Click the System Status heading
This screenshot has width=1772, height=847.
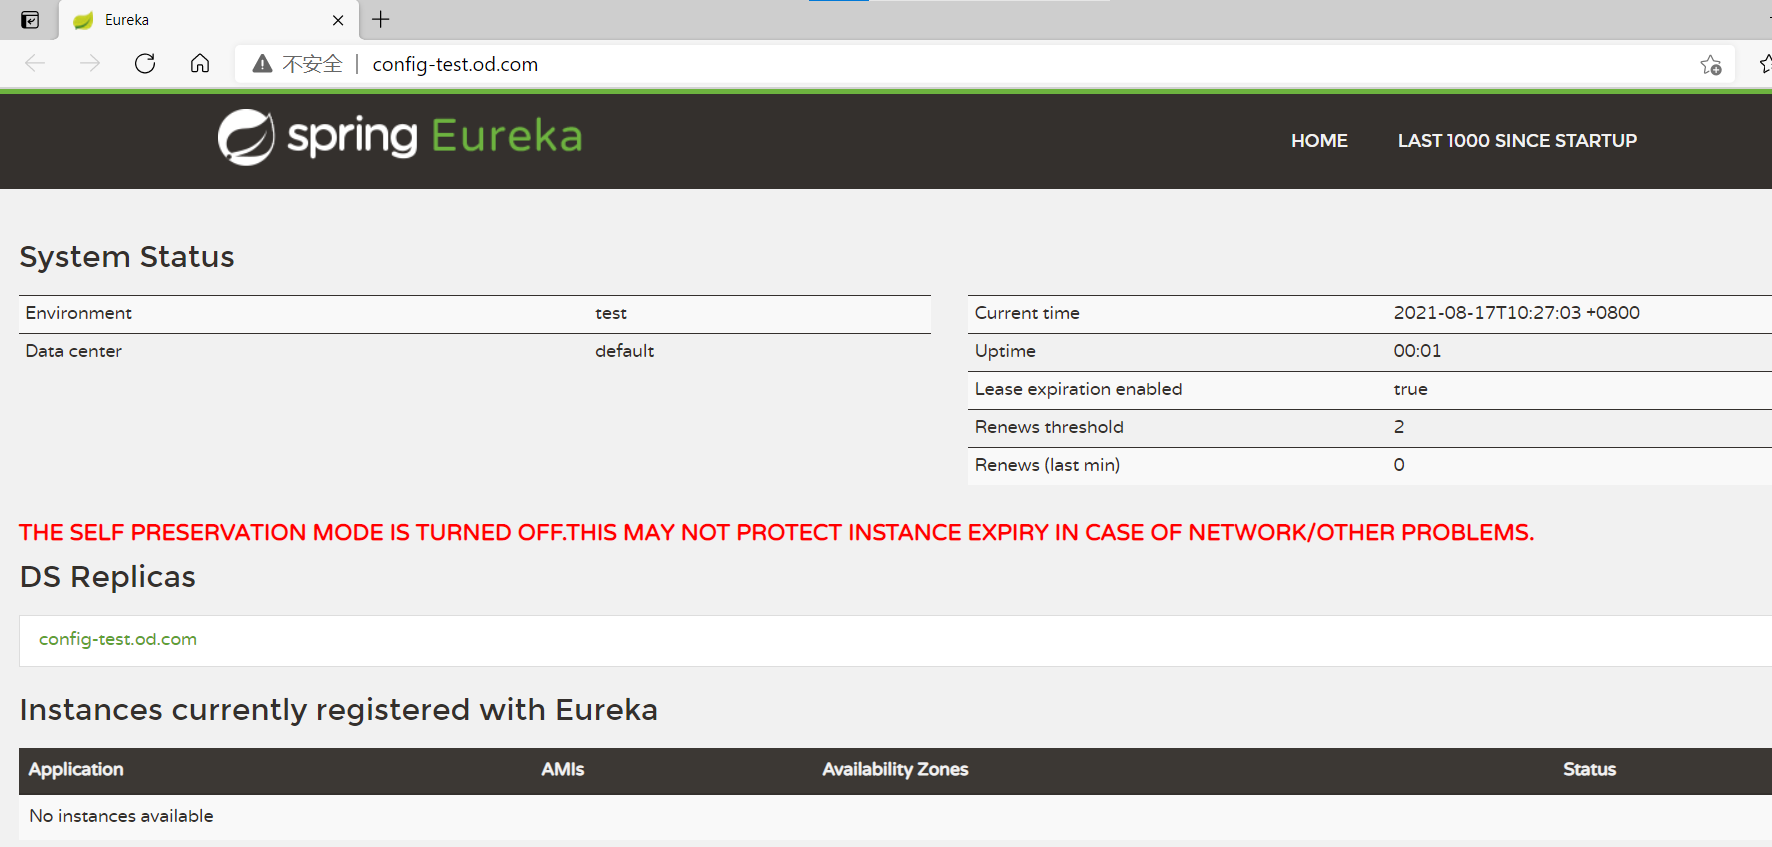click(x=127, y=257)
